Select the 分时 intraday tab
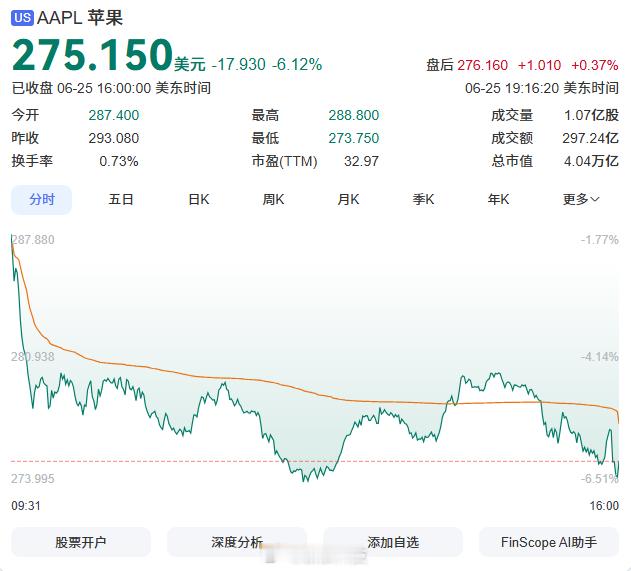The height and width of the screenshot is (571, 631). [x=41, y=200]
